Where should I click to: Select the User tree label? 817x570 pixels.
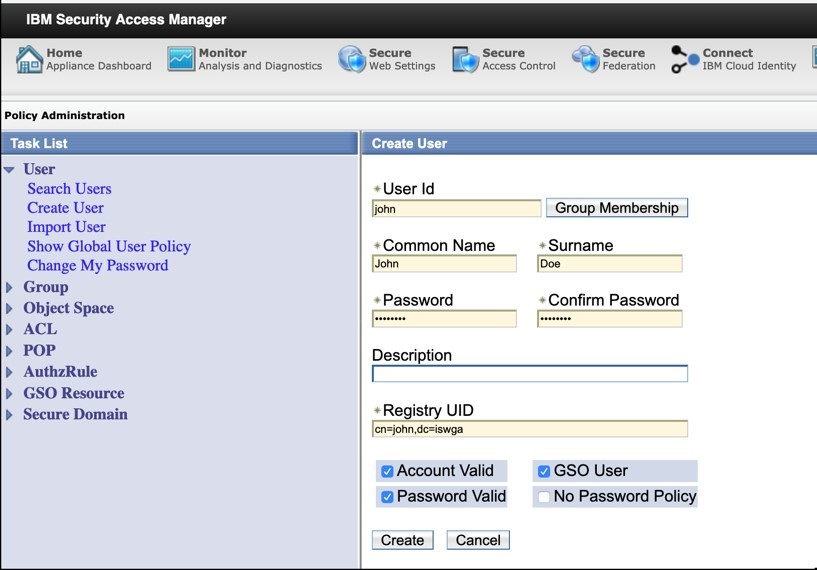[x=39, y=169]
